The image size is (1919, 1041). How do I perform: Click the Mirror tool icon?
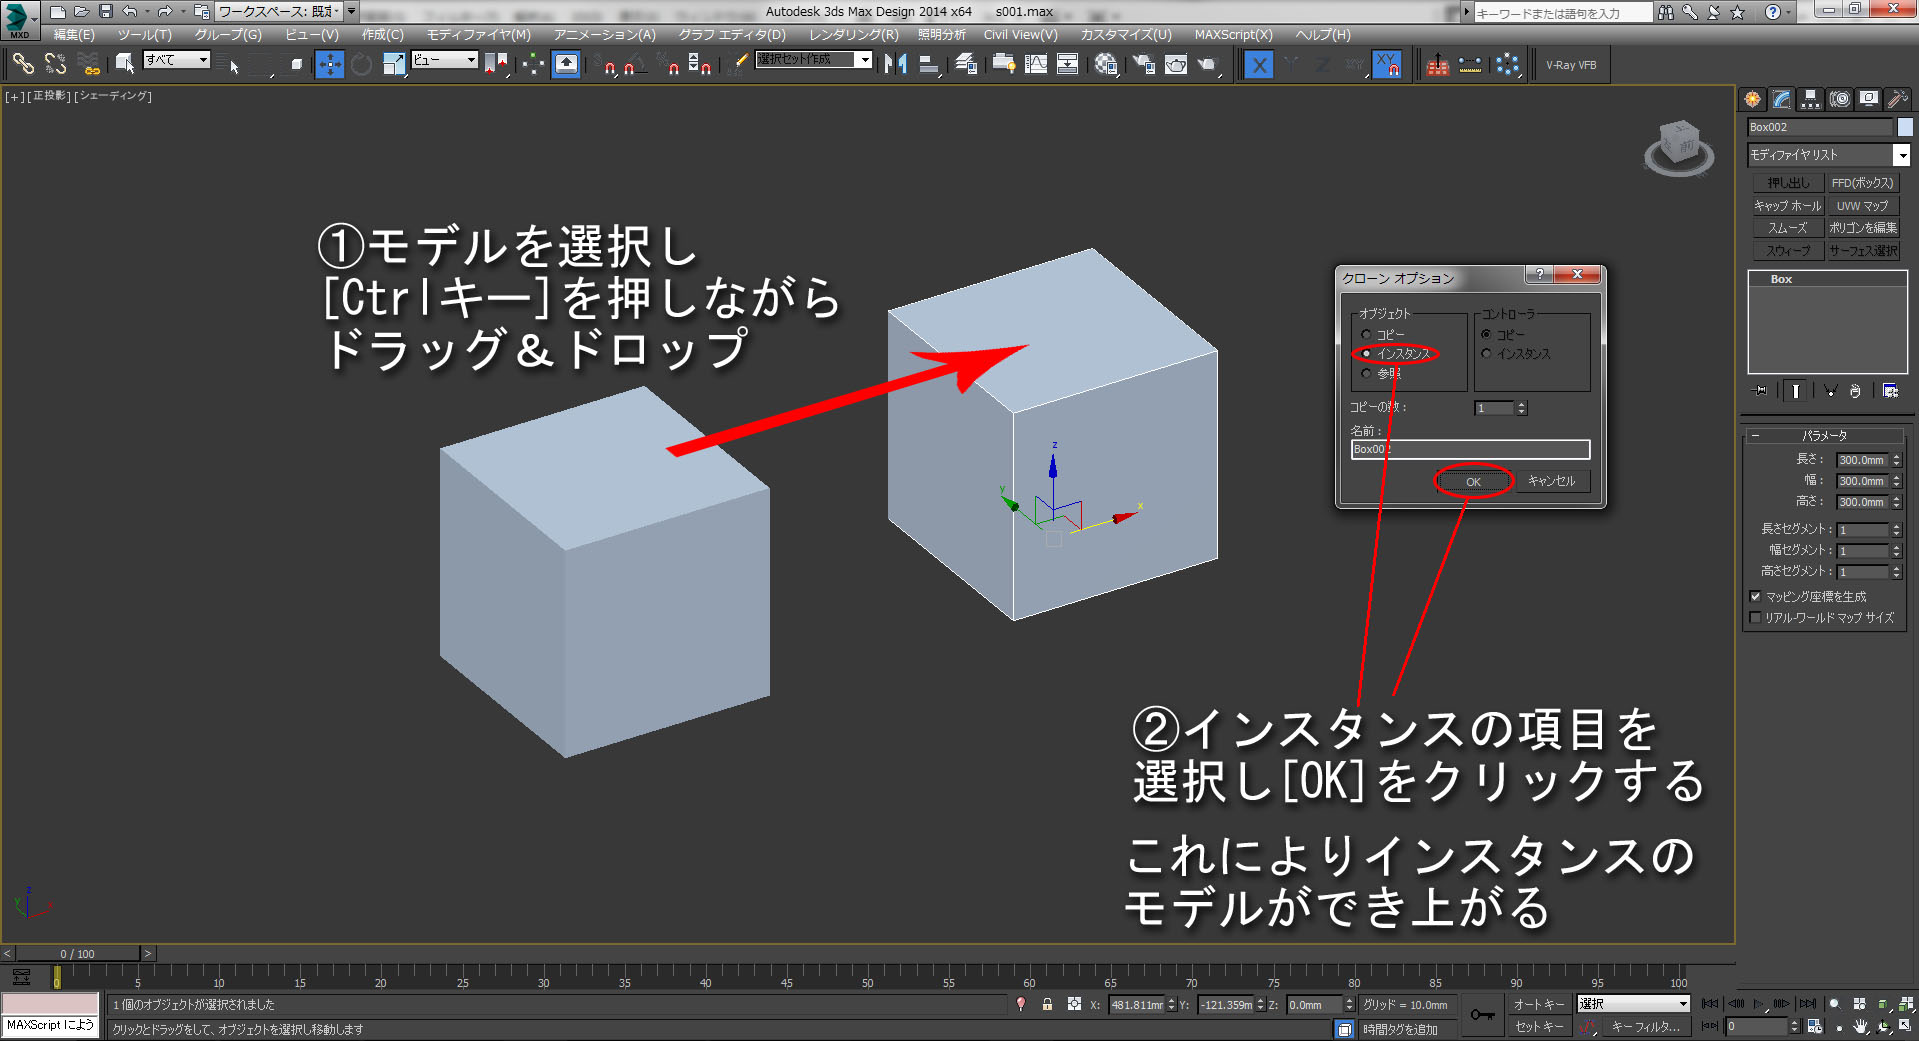(x=896, y=65)
